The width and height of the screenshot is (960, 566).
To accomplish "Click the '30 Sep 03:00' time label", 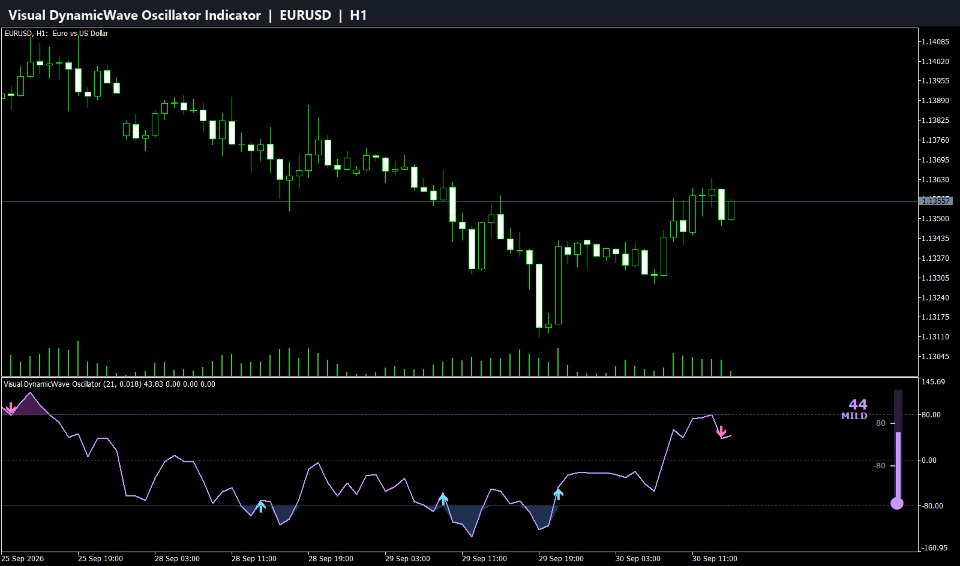I will [x=638, y=558].
